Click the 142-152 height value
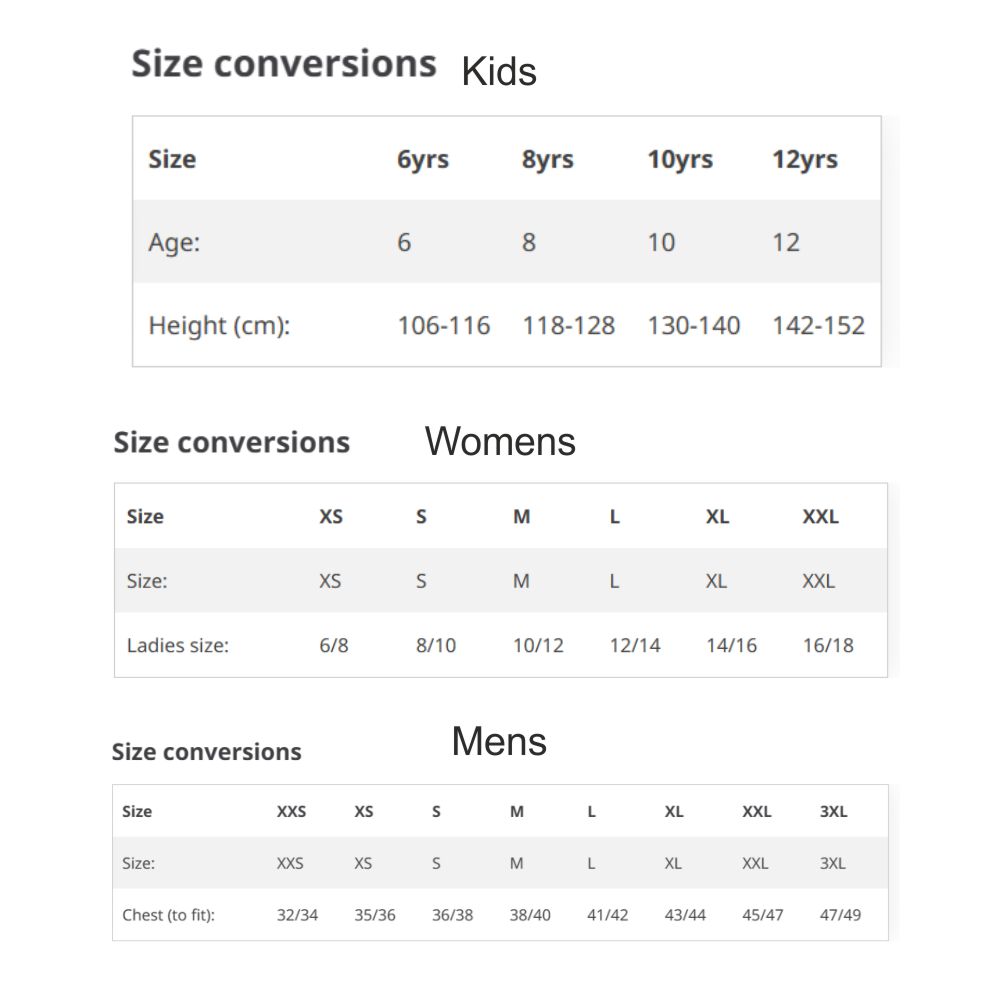 818,325
